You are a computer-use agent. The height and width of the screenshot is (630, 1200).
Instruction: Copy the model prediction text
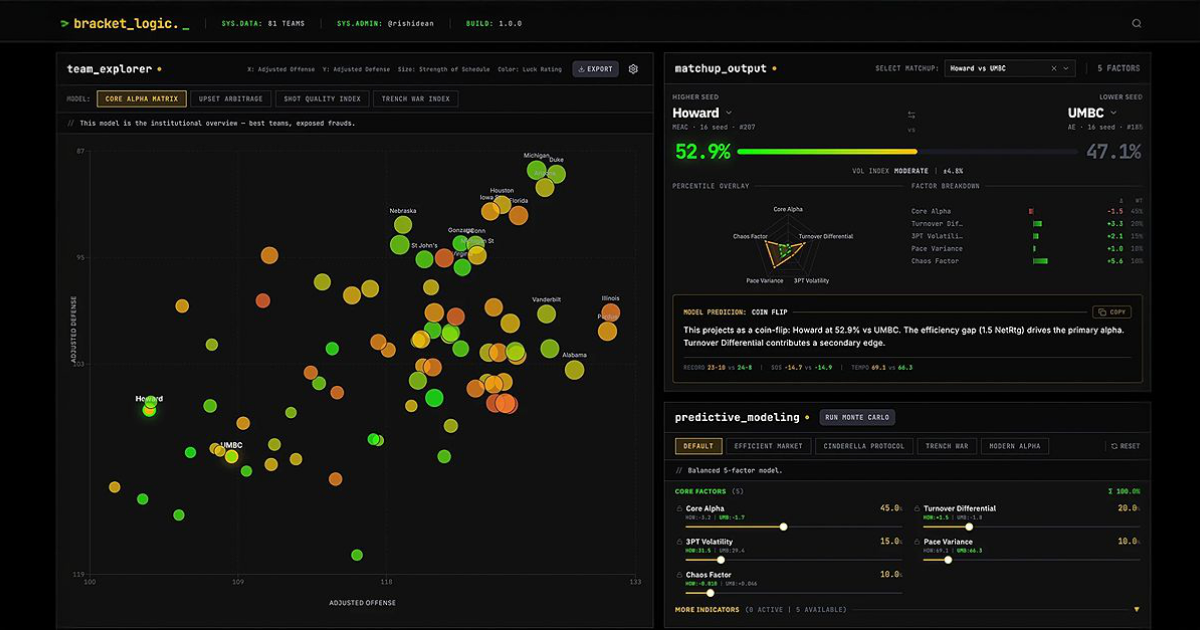click(1114, 311)
